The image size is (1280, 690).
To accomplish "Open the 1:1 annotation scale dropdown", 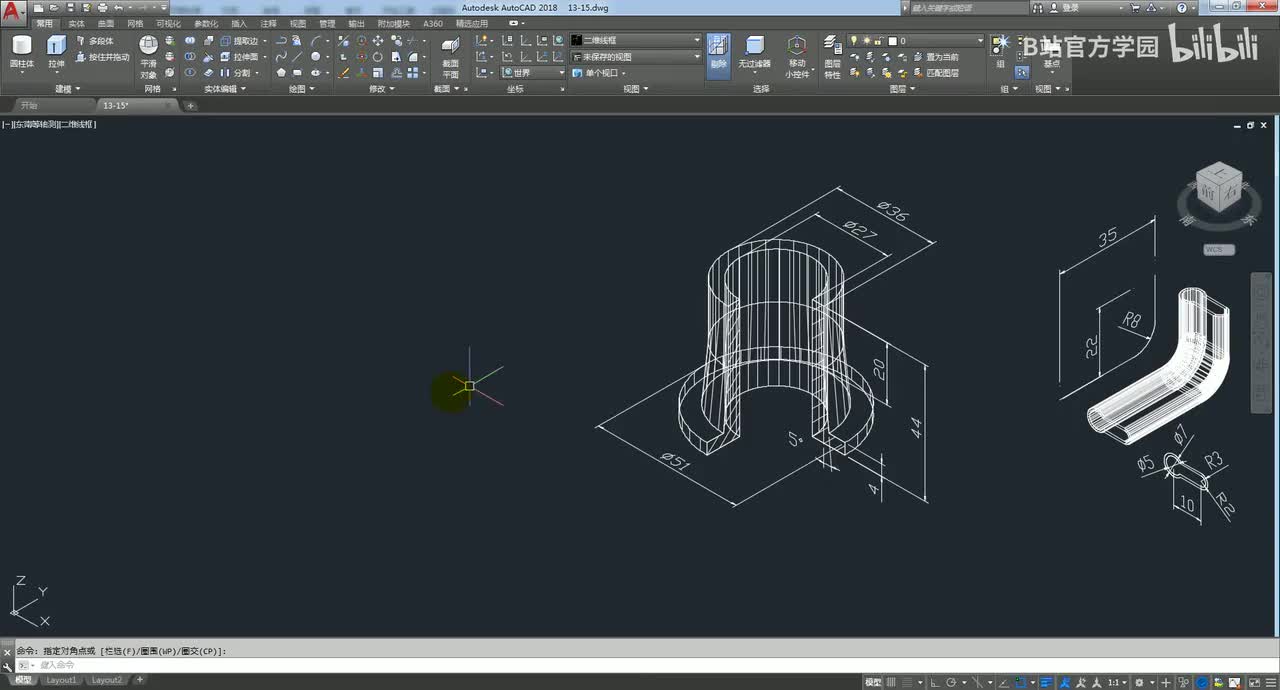I will pyautogui.click(x=1119, y=682).
